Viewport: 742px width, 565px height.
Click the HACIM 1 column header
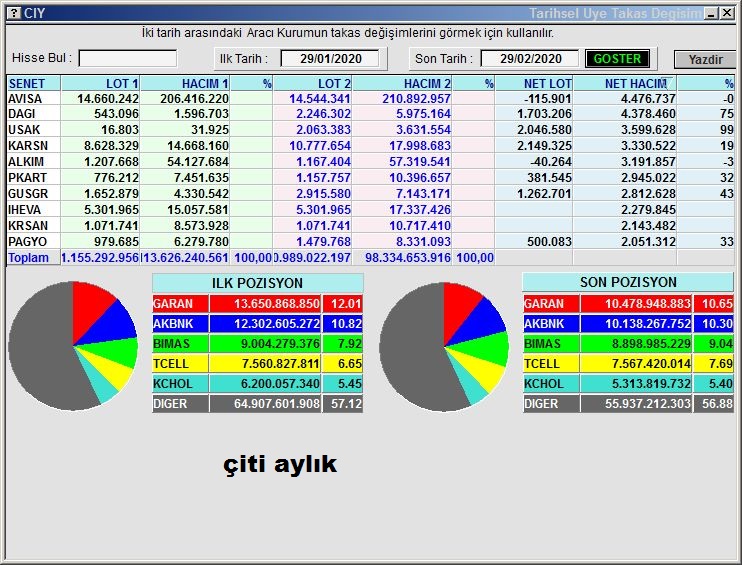(186, 84)
